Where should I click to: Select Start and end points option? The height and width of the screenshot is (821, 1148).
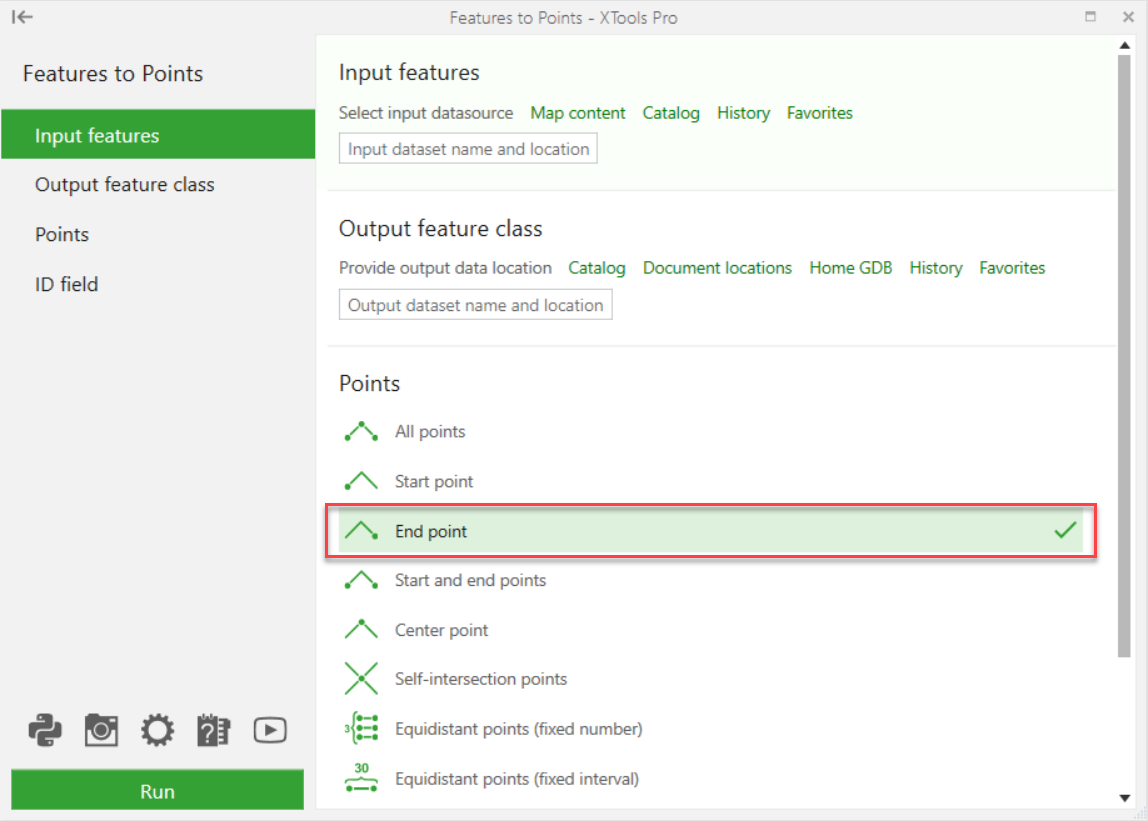pos(470,581)
